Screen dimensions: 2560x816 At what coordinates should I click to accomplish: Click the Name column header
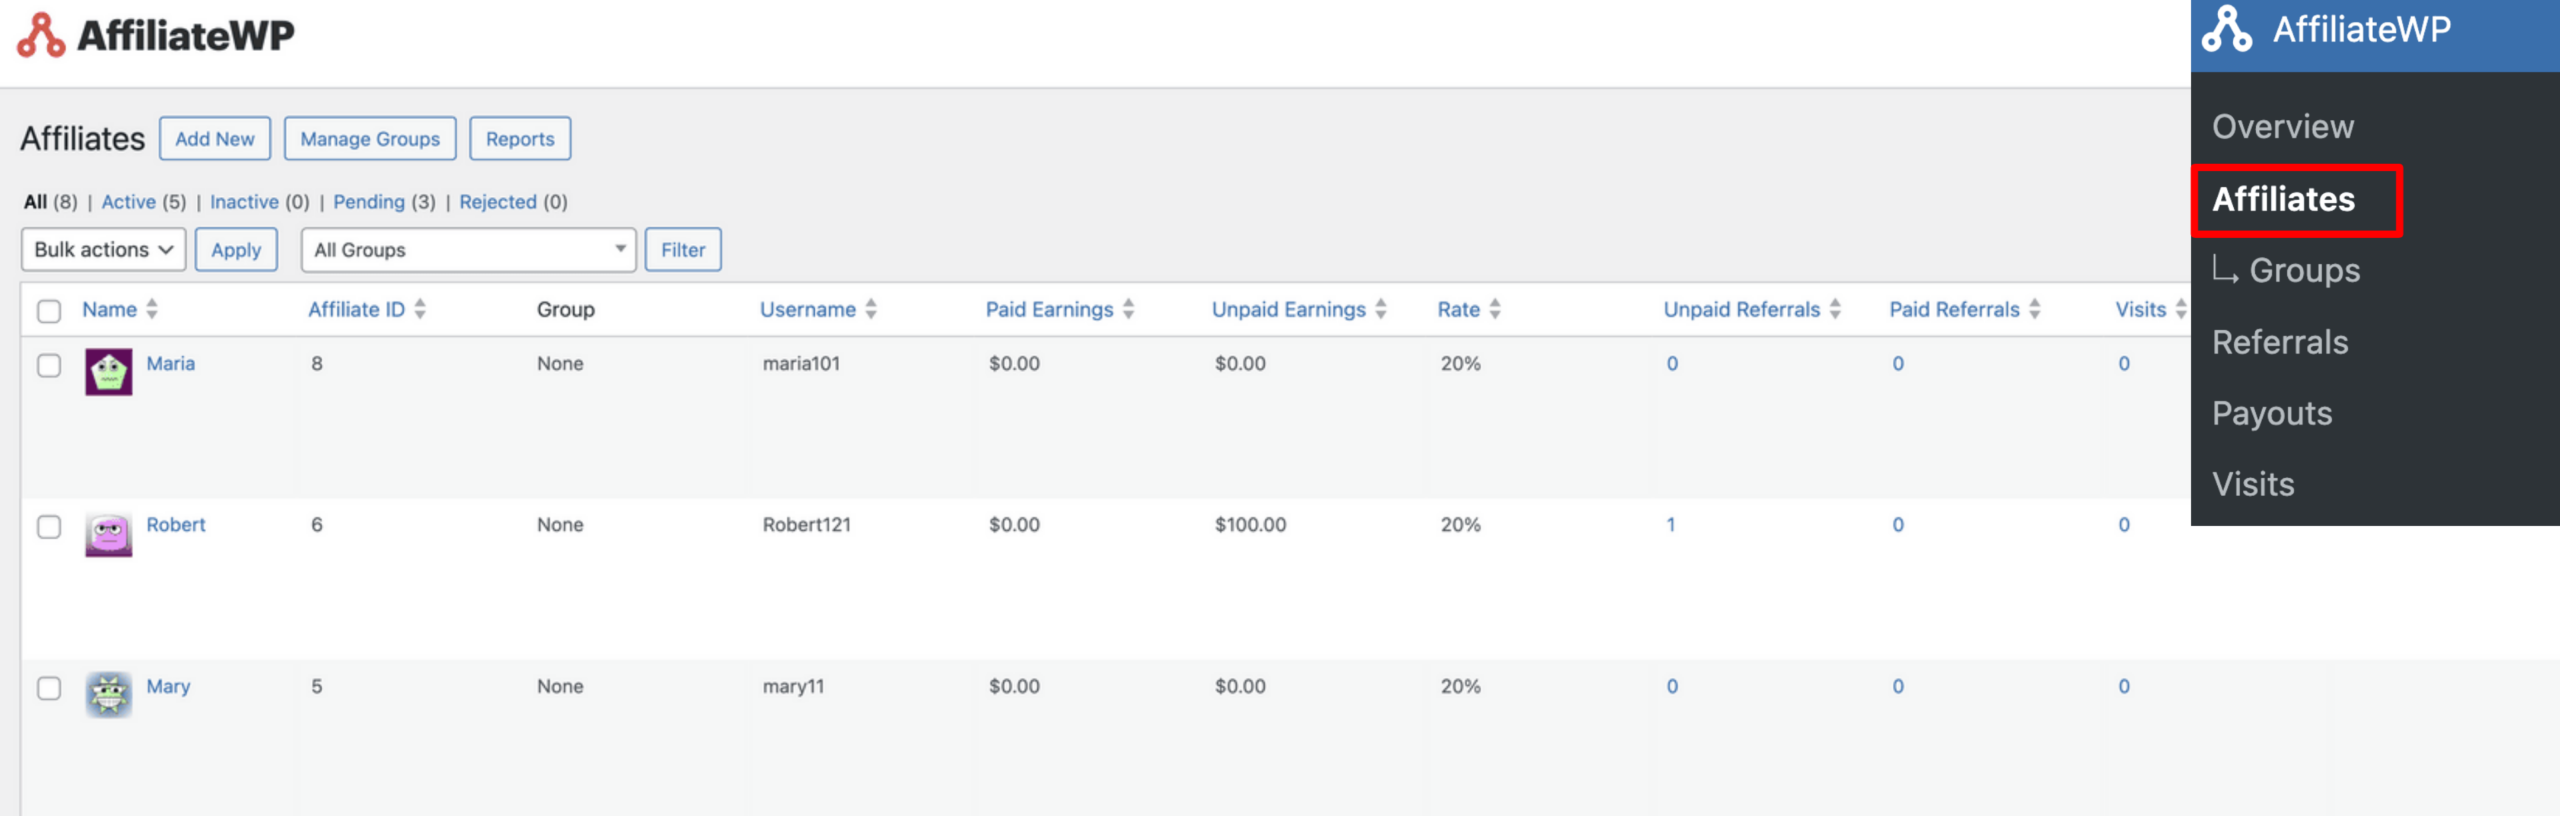coord(109,309)
